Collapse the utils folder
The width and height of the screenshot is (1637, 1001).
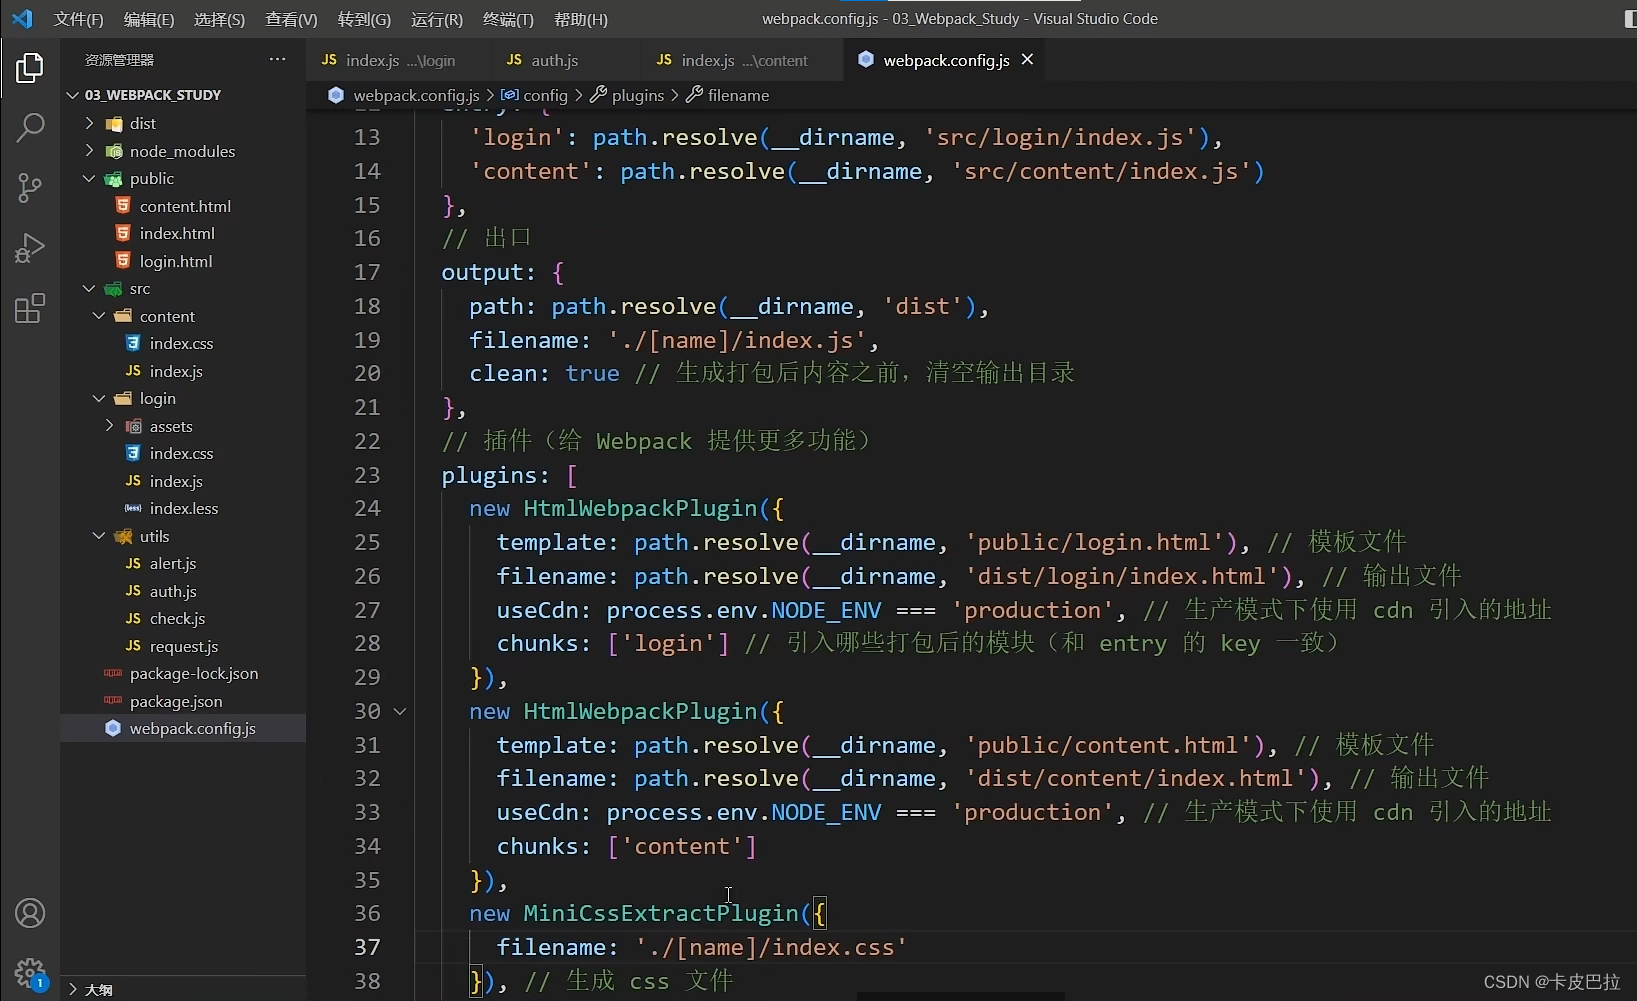(x=99, y=536)
